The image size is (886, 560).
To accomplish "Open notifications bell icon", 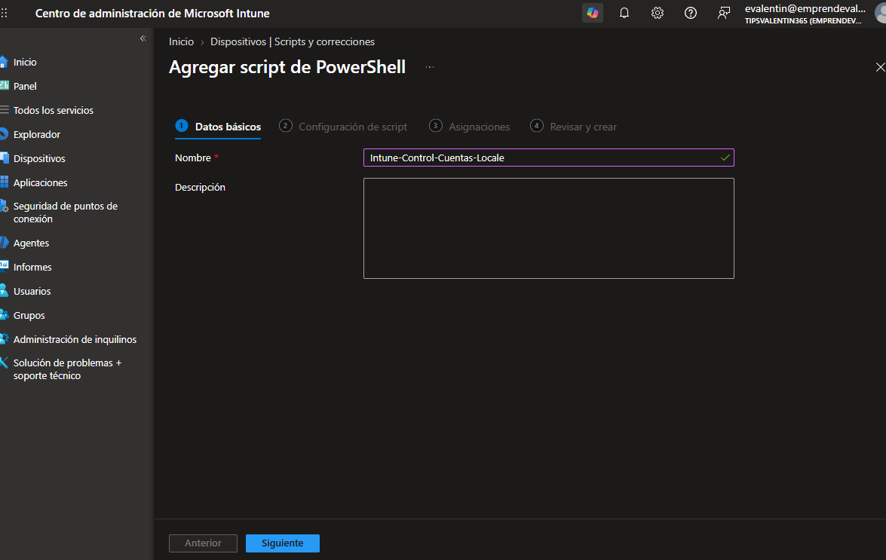I will point(624,13).
